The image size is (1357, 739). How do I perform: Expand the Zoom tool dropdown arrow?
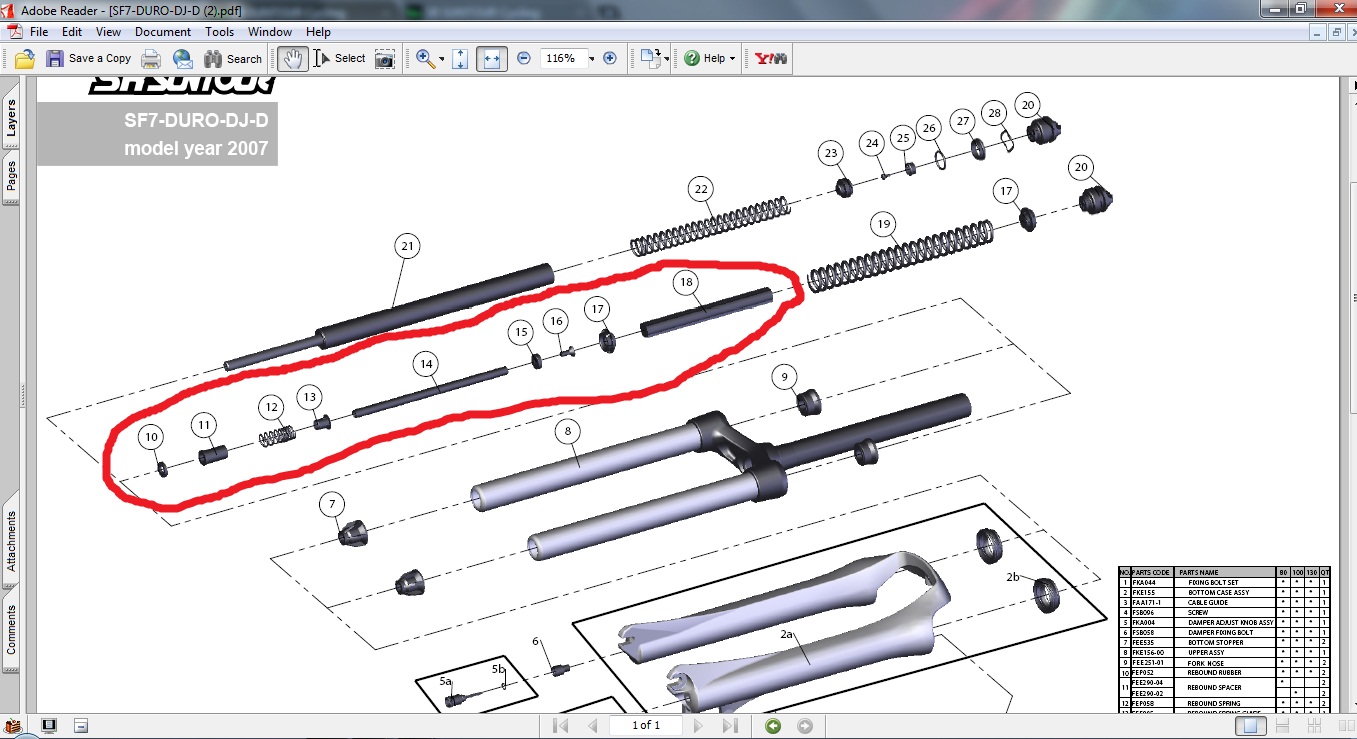(443, 59)
